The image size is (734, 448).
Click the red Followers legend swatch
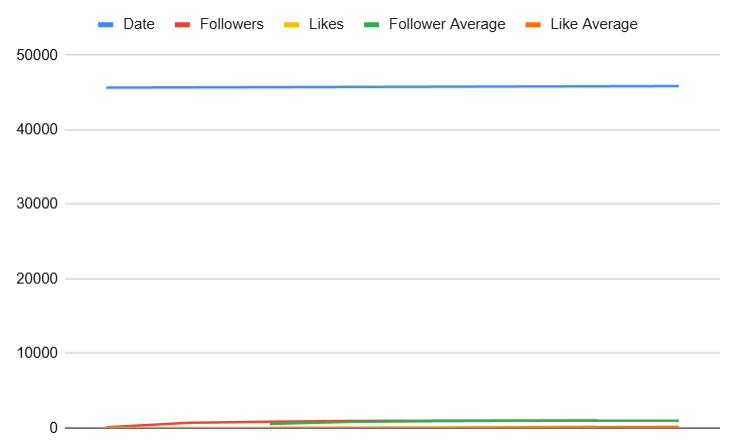point(182,24)
